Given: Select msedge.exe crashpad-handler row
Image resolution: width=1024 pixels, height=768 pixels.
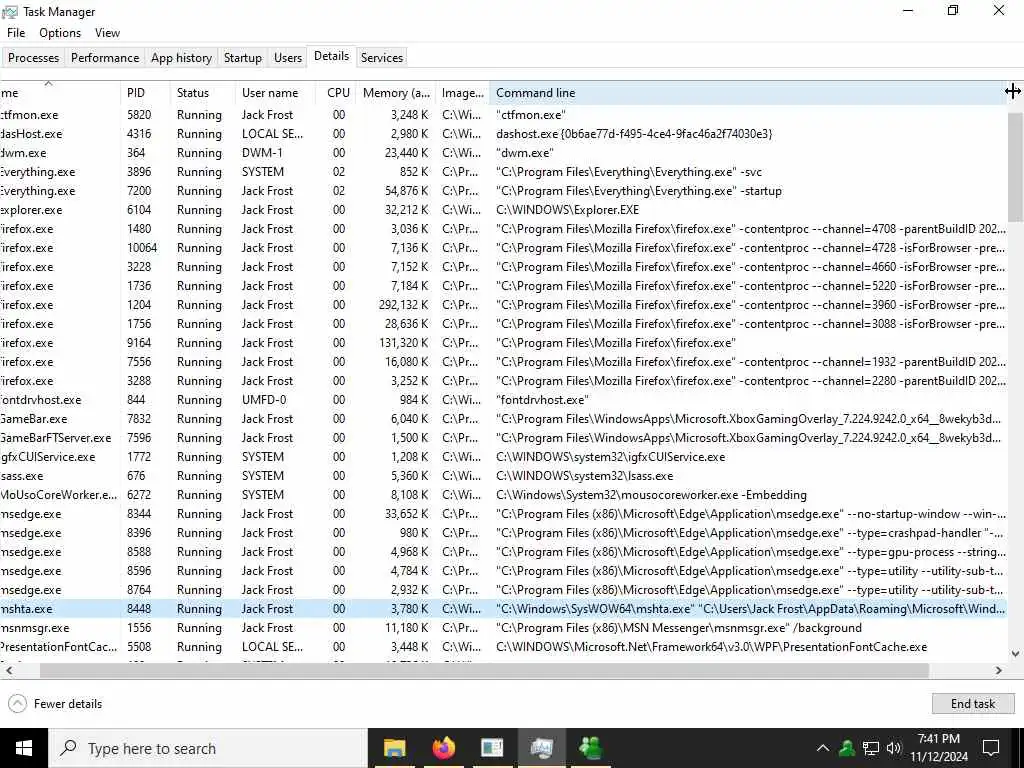Looking at the screenshot, I should coord(503,533).
